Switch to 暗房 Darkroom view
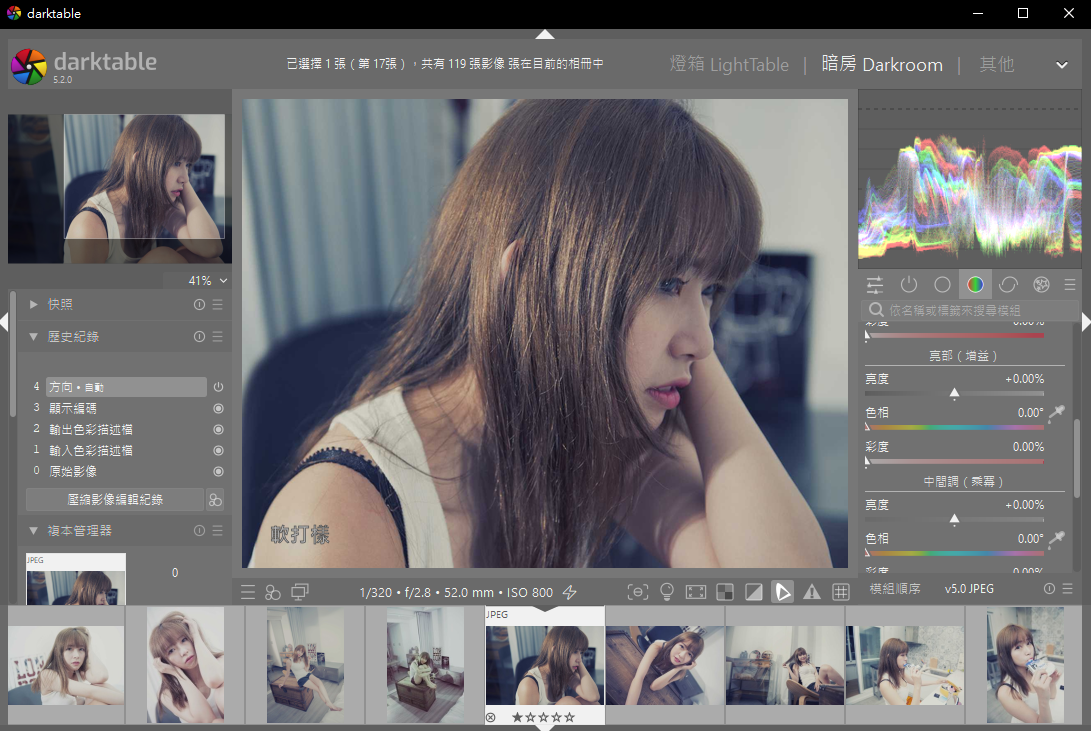This screenshot has width=1091, height=731. coord(882,65)
